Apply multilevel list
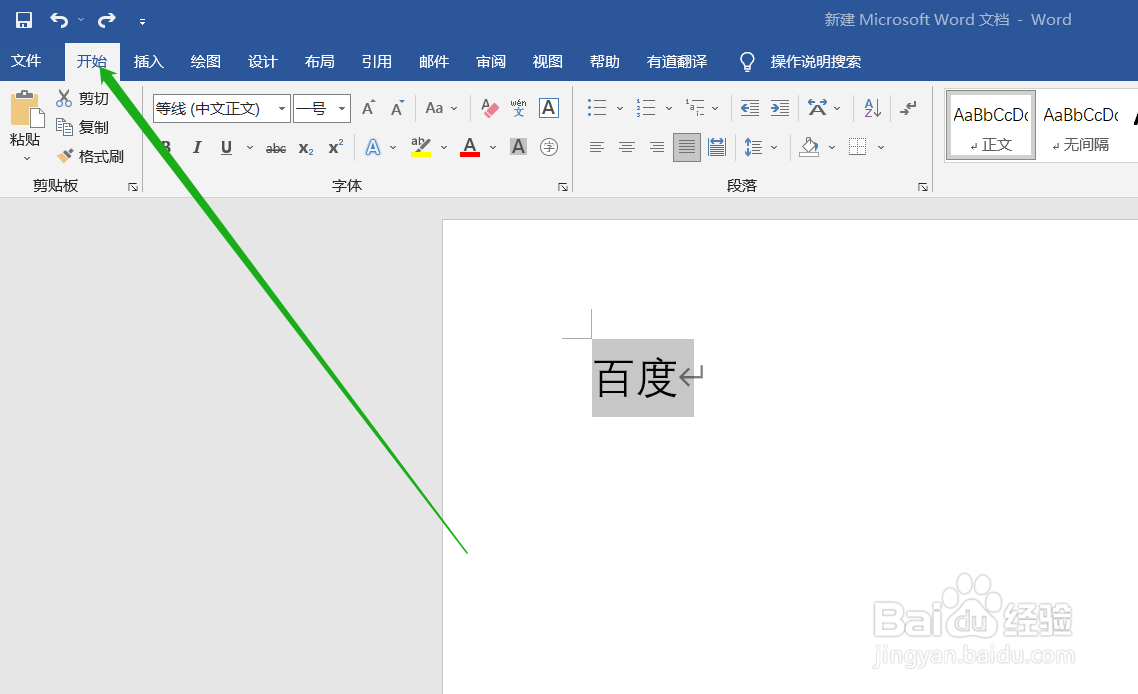Screen dimensions: 1138x694 695,108
